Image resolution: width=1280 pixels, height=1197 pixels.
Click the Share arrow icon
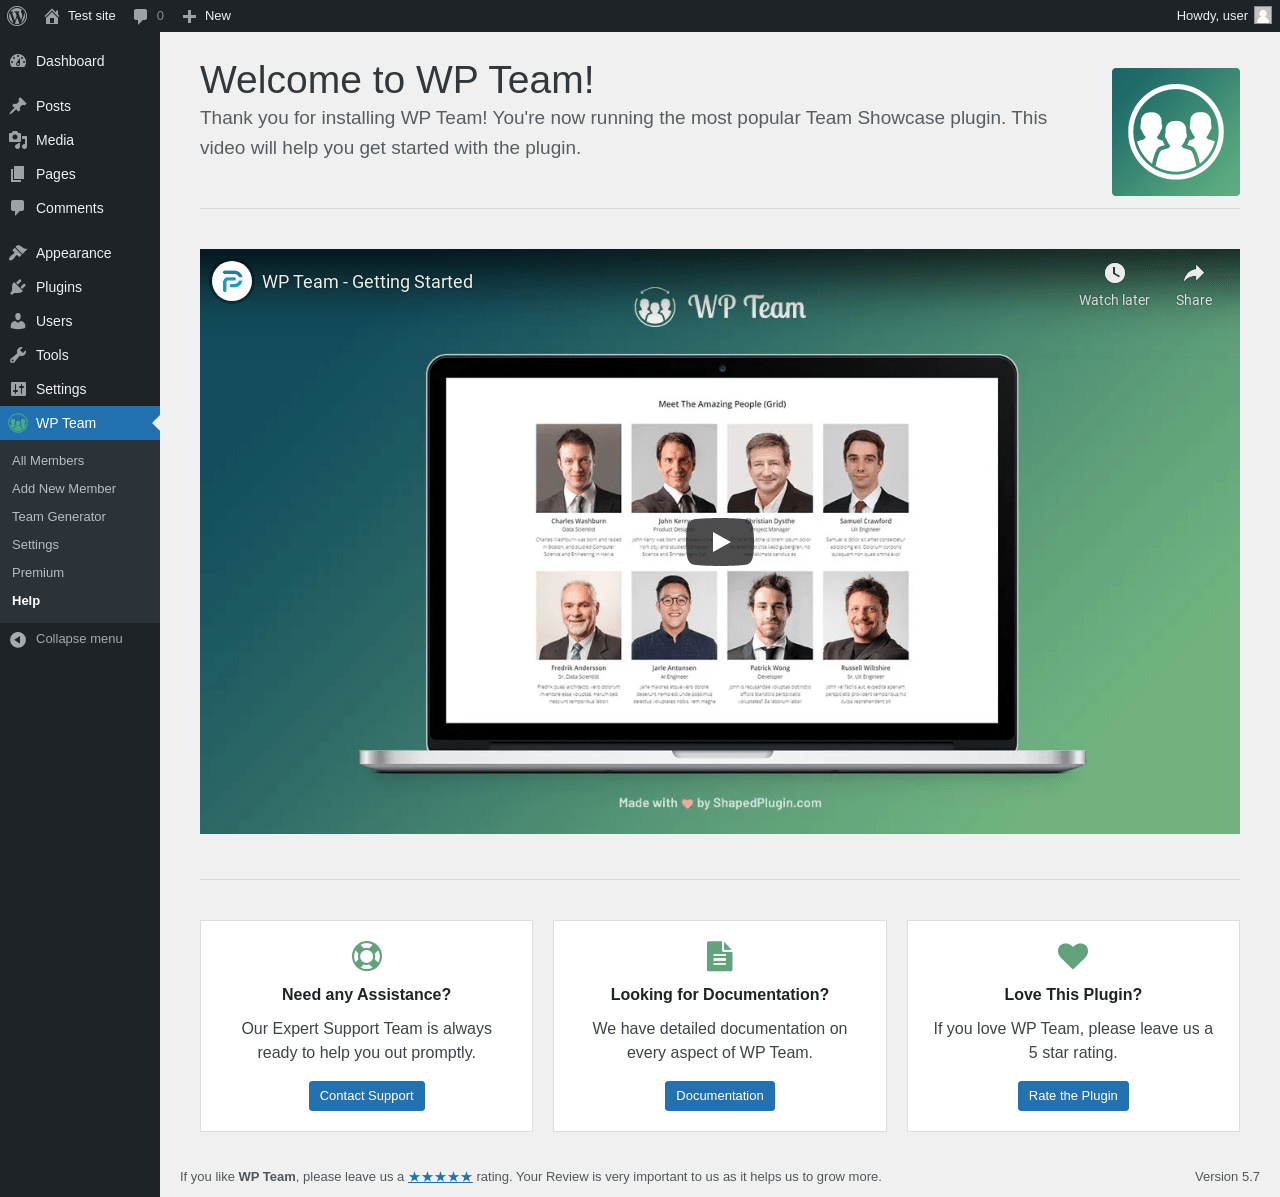point(1194,273)
